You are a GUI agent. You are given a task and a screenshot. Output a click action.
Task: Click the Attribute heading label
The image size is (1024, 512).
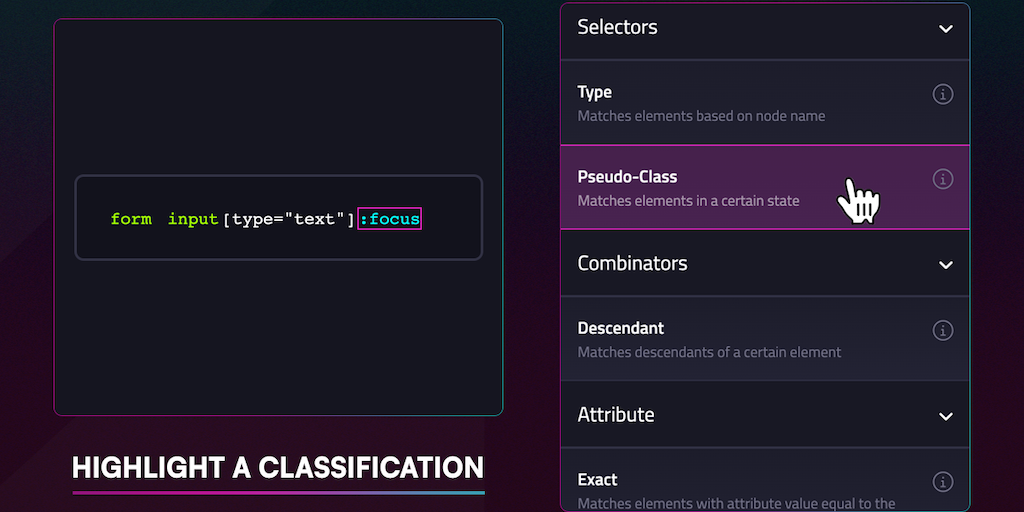(615, 415)
